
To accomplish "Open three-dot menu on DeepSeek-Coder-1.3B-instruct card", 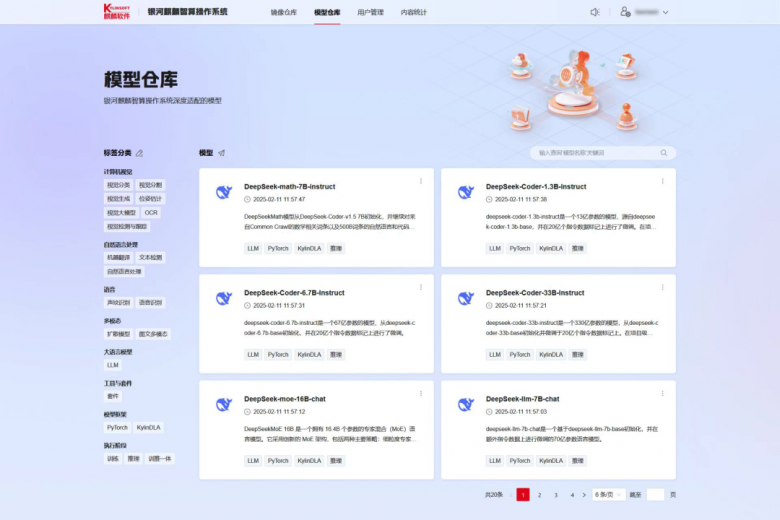I will [663, 182].
